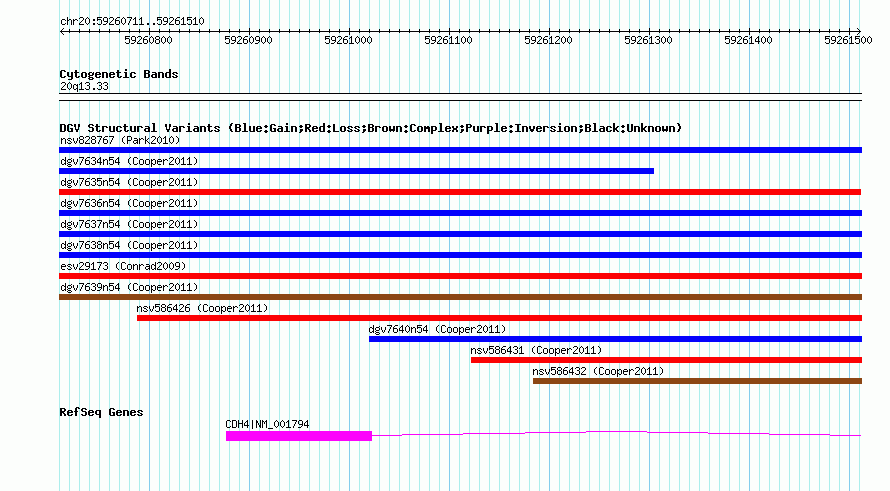Click the dgv7635n54 red loss bar
890x491 pixels.
pyautogui.click(x=460, y=192)
